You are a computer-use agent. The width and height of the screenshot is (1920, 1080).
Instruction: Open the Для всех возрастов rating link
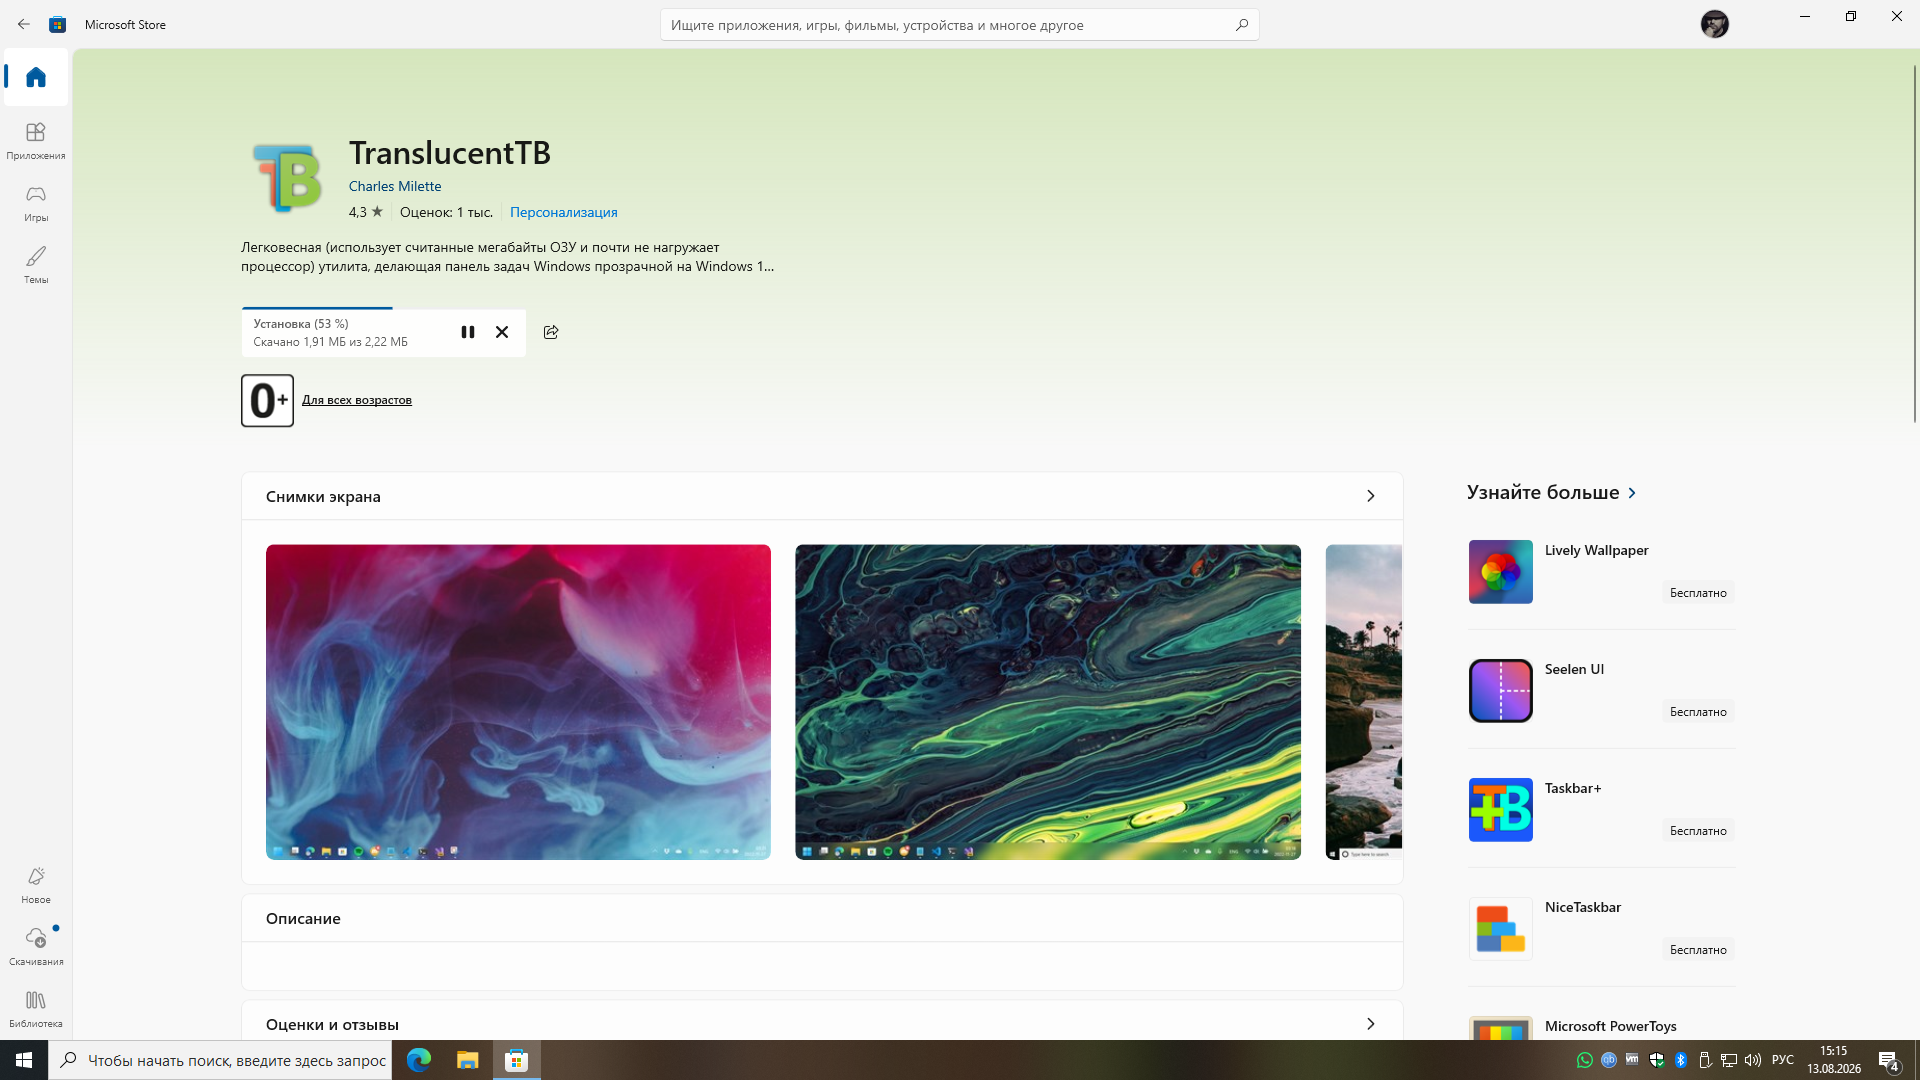click(357, 400)
